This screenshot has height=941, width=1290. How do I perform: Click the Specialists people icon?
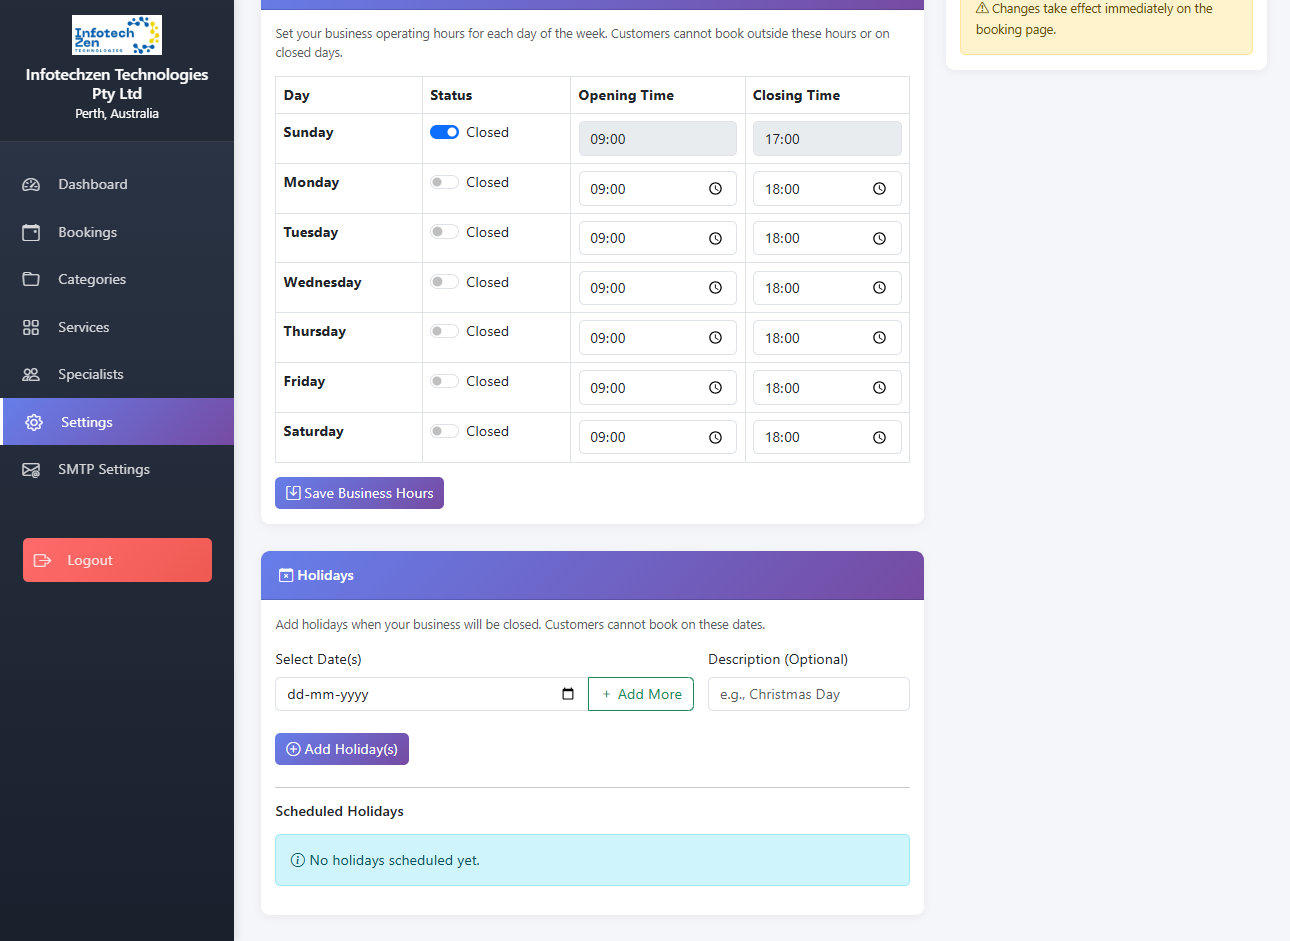pyautogui.click(x=31, y=374)
